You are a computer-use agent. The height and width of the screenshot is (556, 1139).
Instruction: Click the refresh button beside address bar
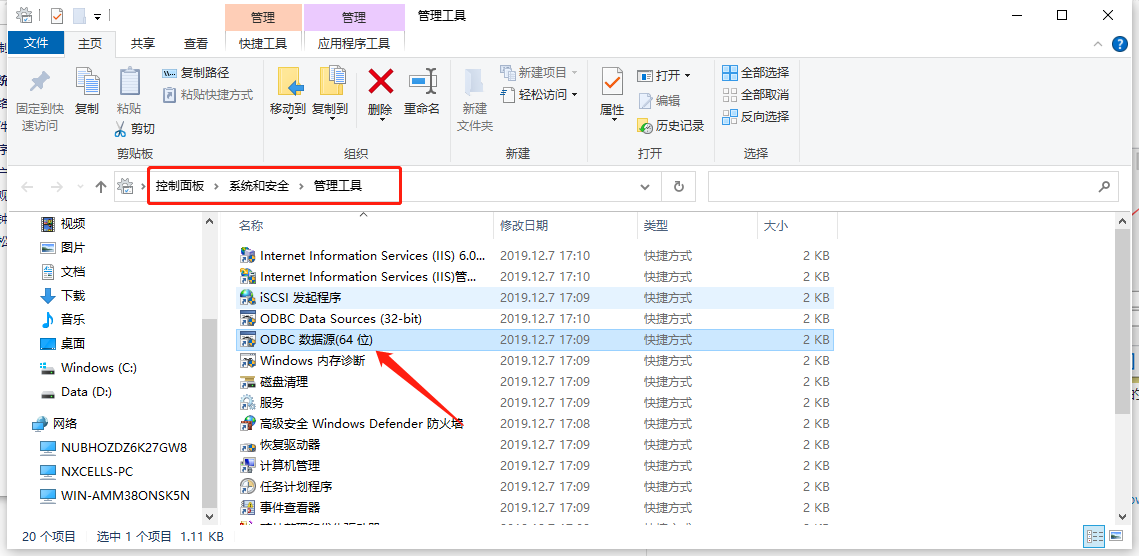tap(679, 186)
